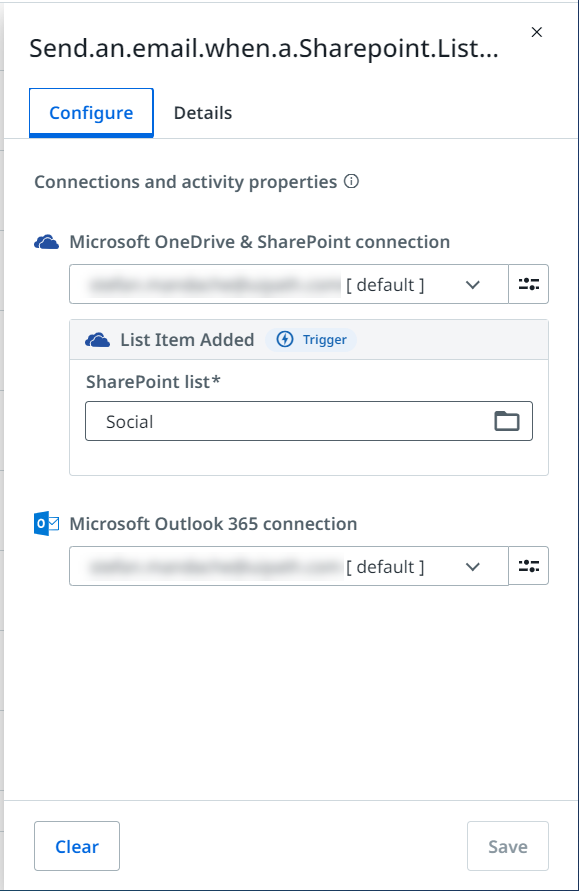
Task: Click the SharePoint list field showing Social
Action: coord(280,420)
